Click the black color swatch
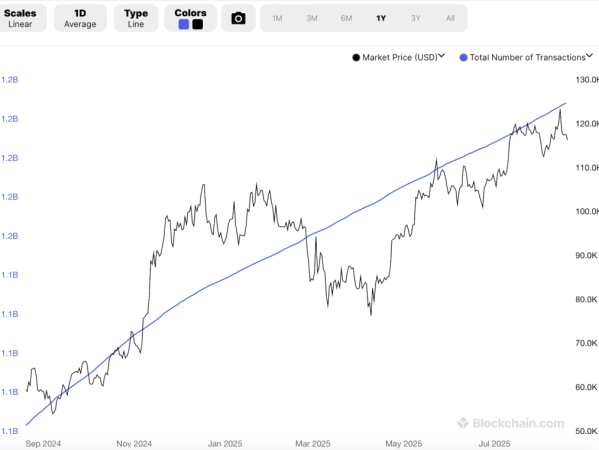The width and height of the screenshot is (599, 450). pyautogui.click(x=198, y=24)
